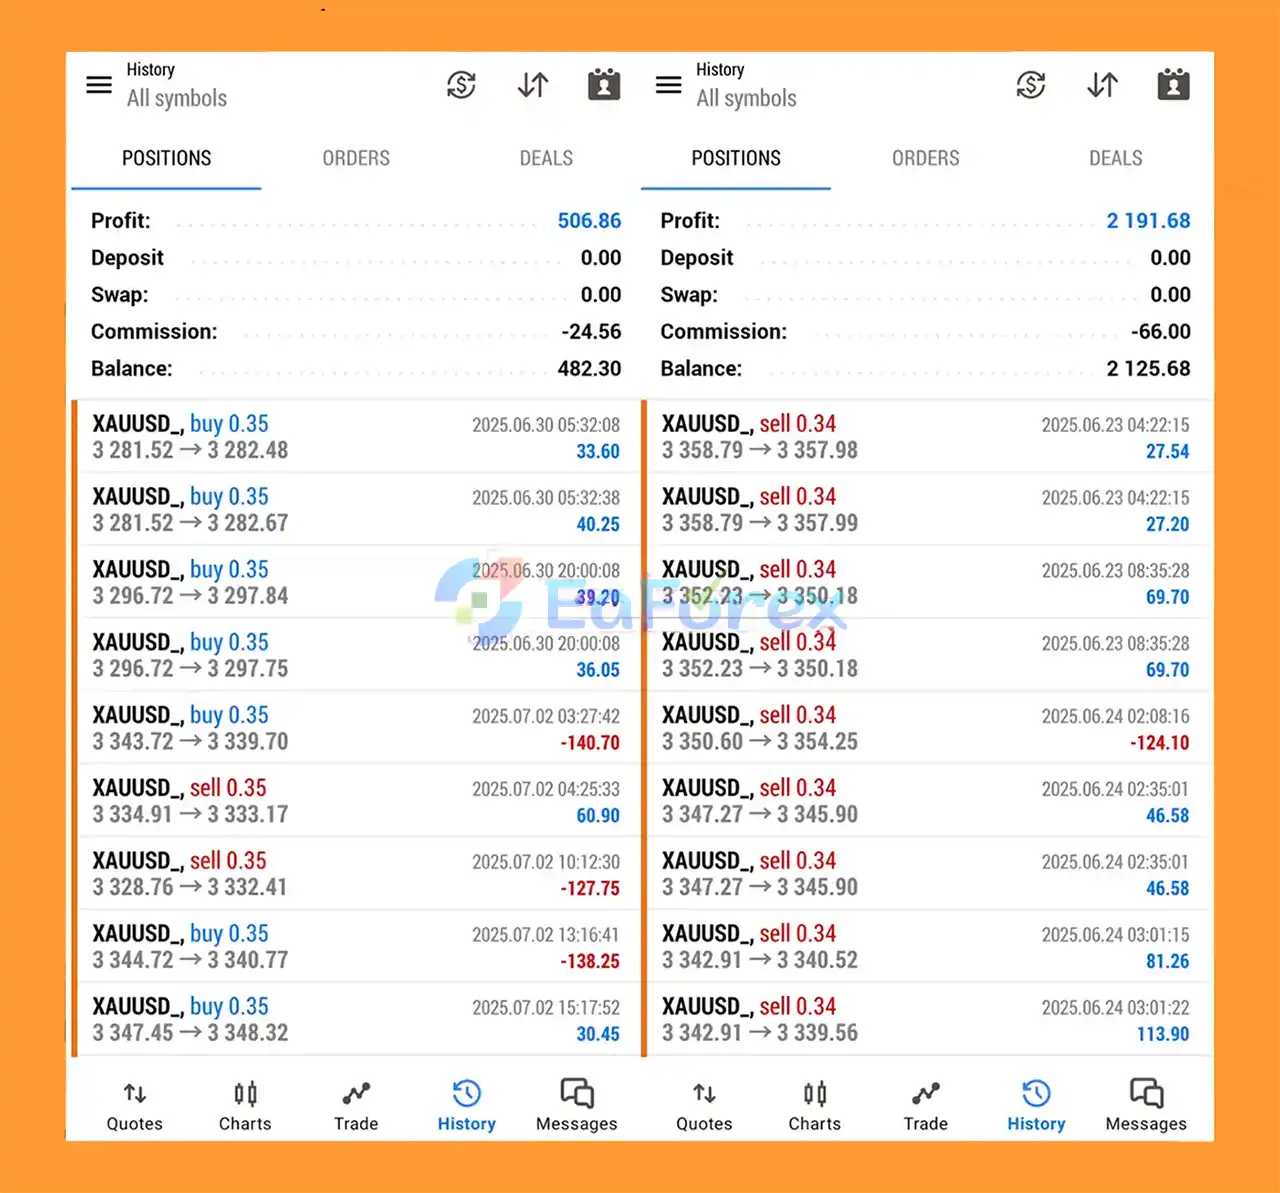The width and height of the screenshot is (1280, 1193).
Task: Tap timestamp 2025.06.24 02:08:16
Action: (1115, 716)
